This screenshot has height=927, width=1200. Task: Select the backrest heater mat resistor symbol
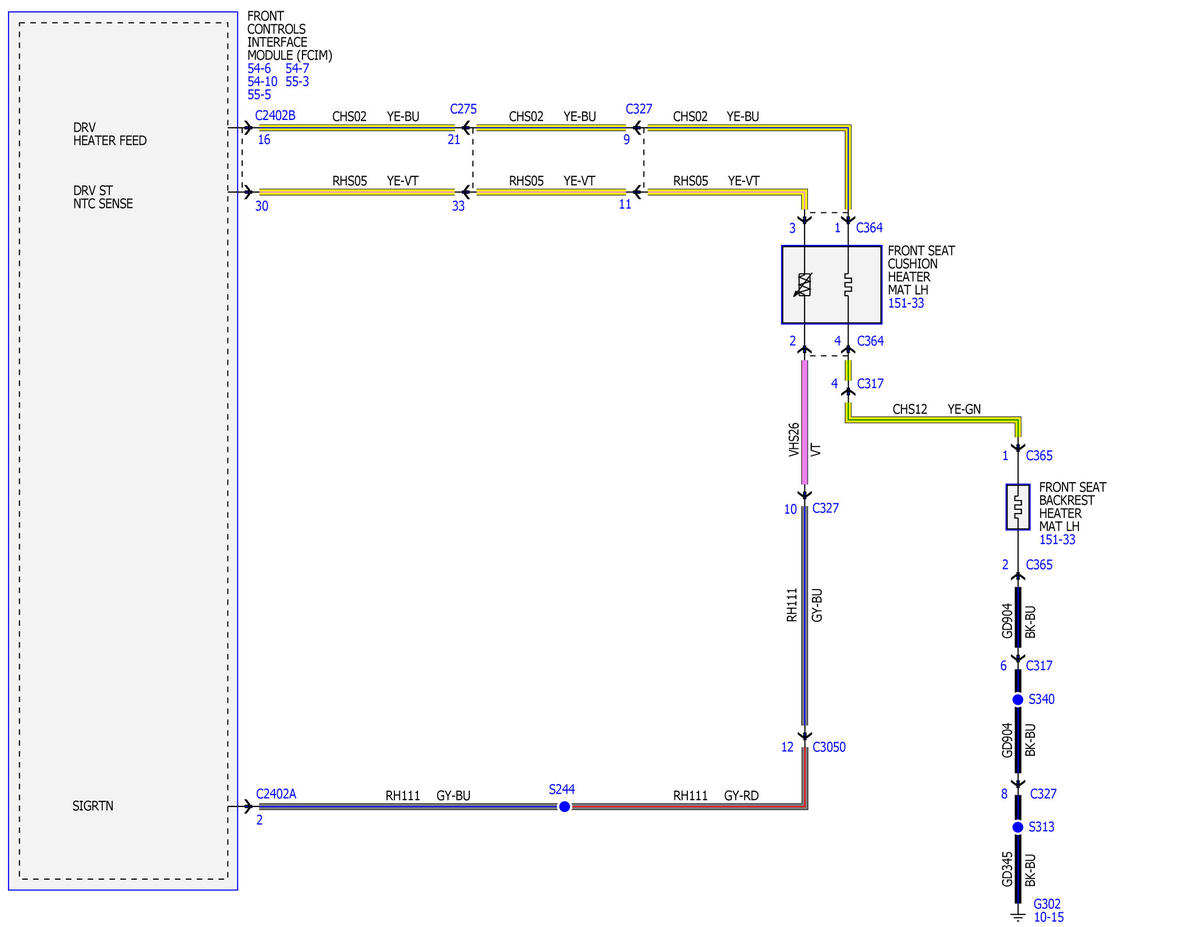point(1017,507)
